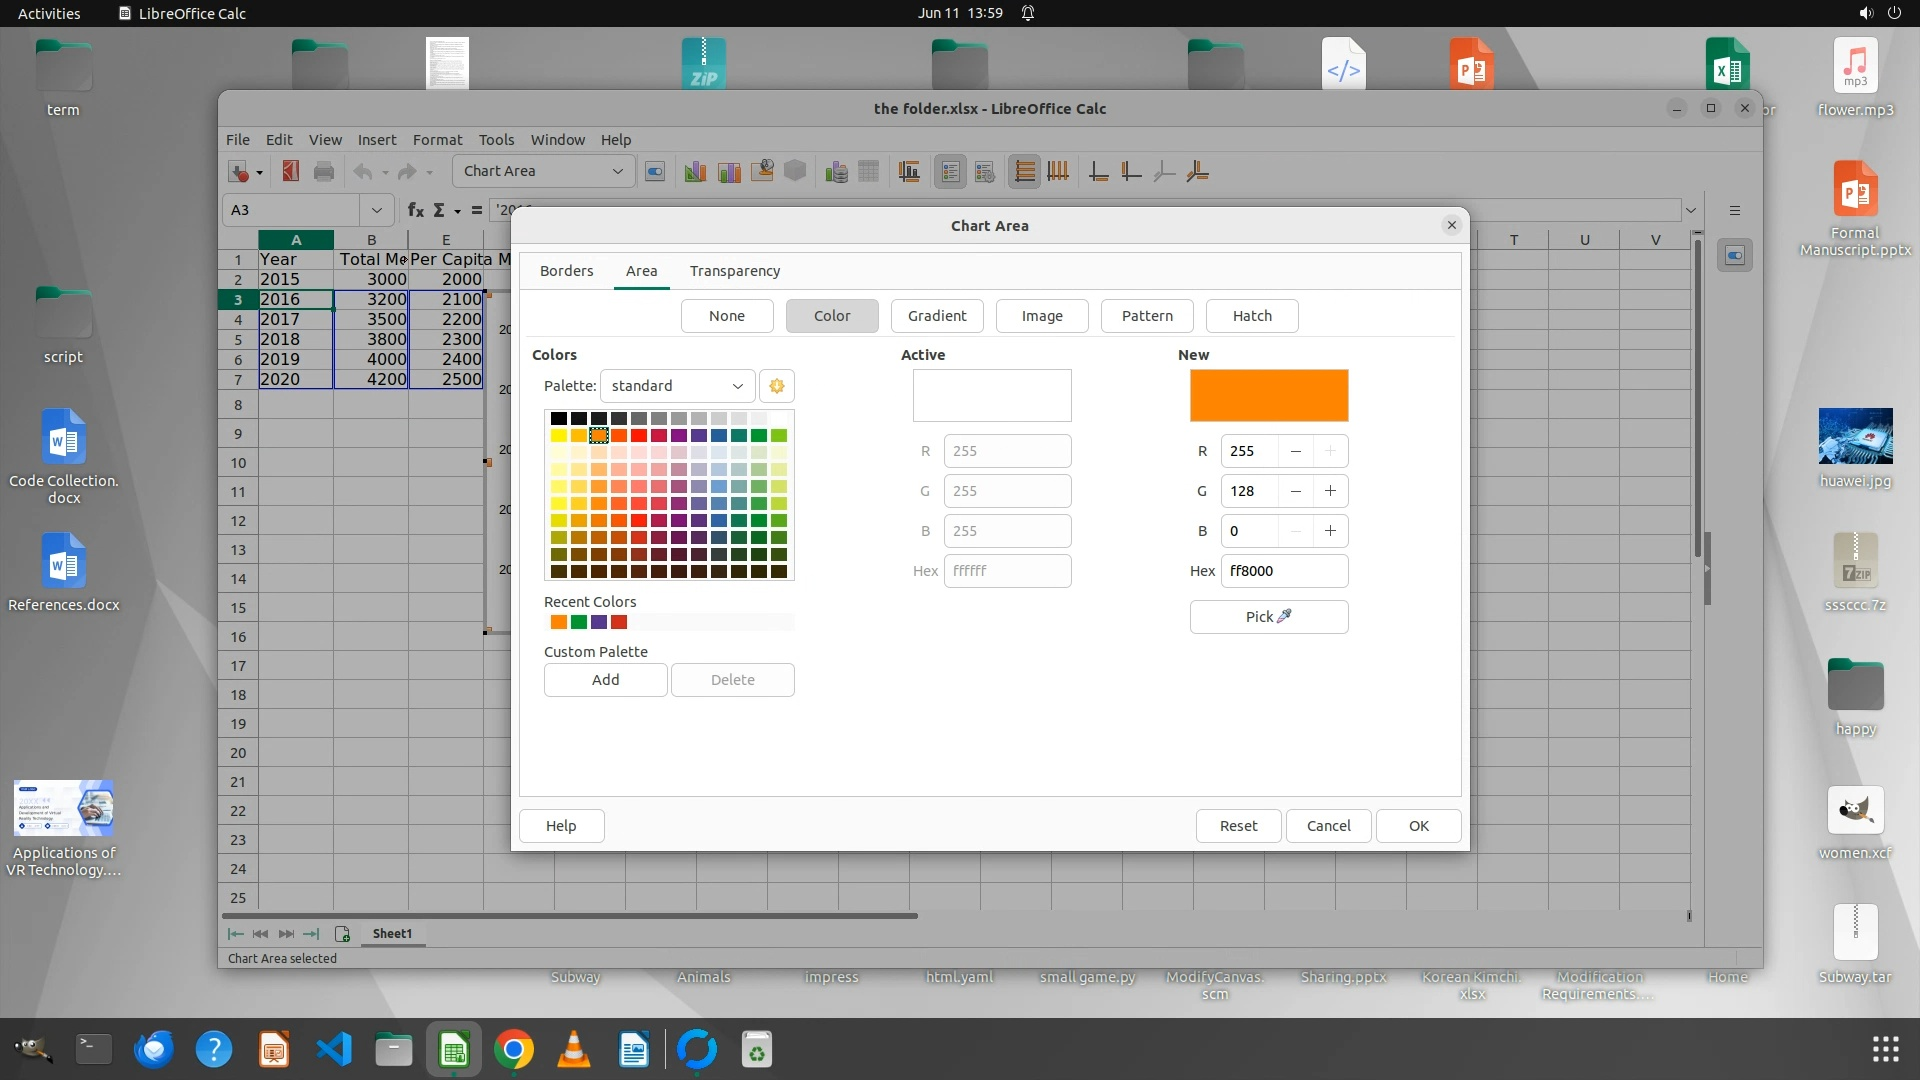The height and width of the screenshot is (1080, 1920).
Task: Switch fill type to Gradient
Action: 937,316
